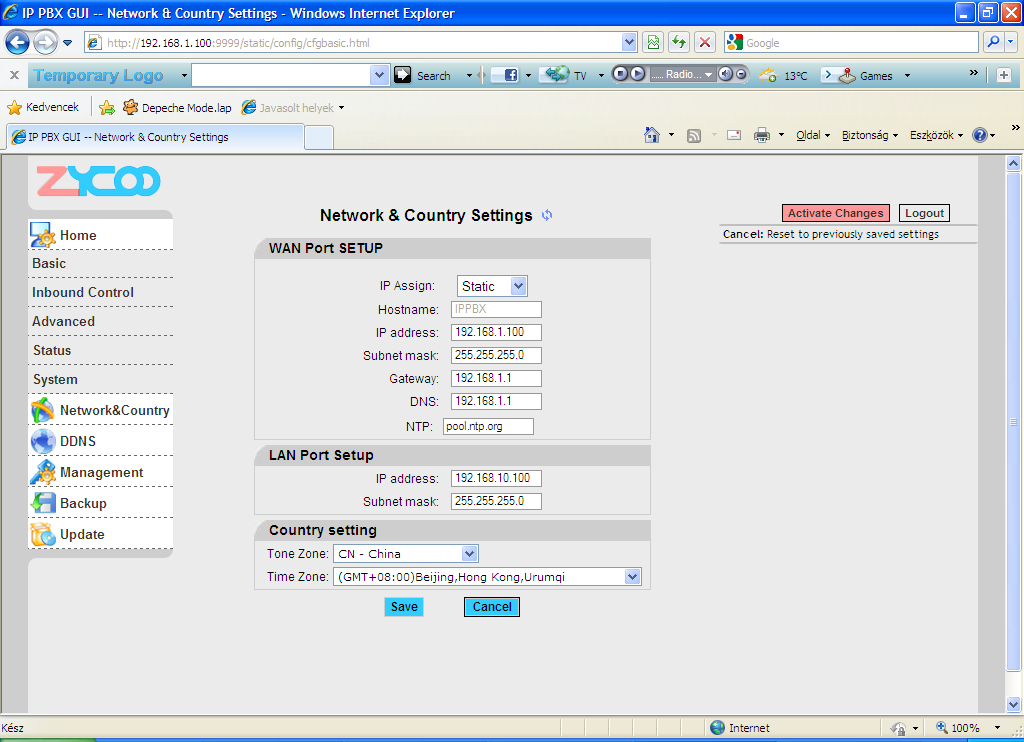
Task: Click the Save button
Action: point(404,607)
